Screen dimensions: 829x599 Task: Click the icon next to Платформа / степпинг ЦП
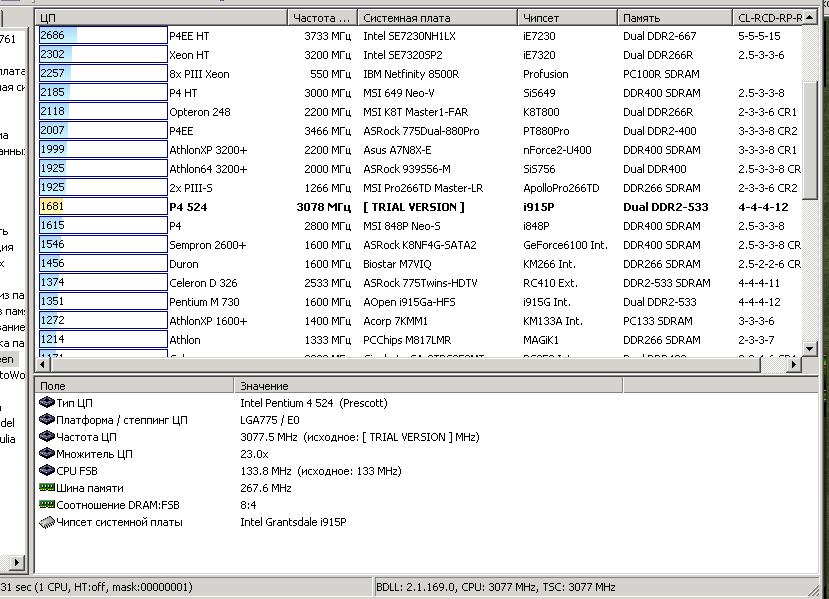46,420
